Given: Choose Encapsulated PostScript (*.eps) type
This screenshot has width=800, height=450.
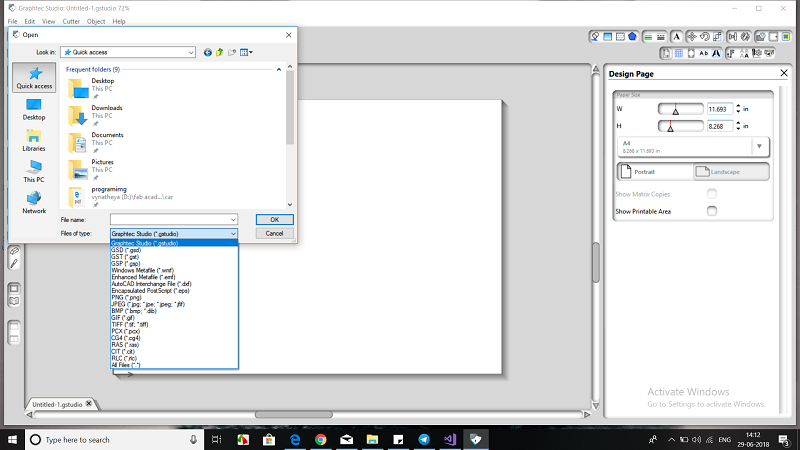Looking at the screenshot, I should (x=151, y=291).
